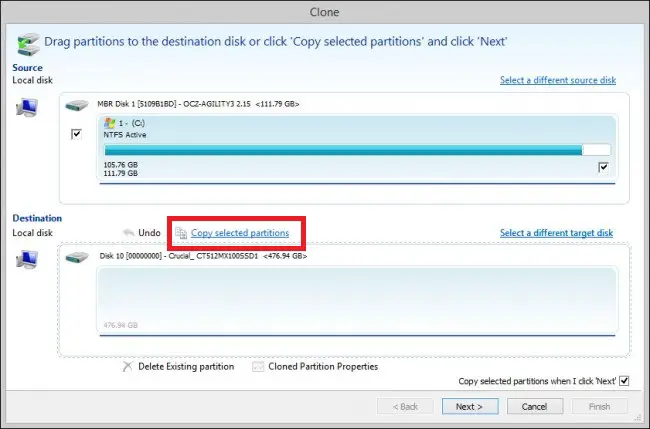
Task: Disable copy selected partitions on Next checkbox
Action: pos(624,381)
